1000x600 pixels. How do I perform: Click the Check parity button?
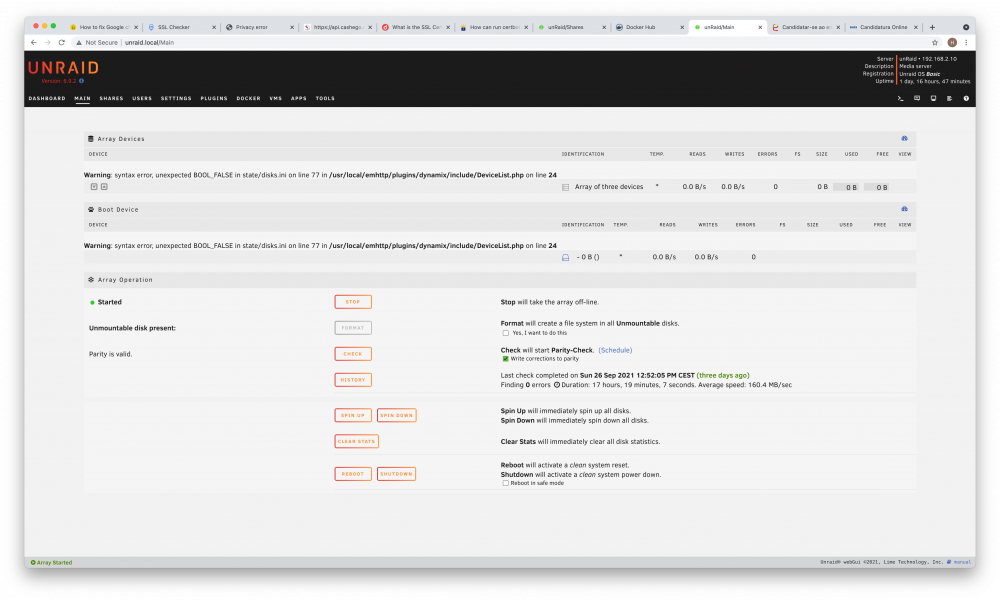click(353, 354)
